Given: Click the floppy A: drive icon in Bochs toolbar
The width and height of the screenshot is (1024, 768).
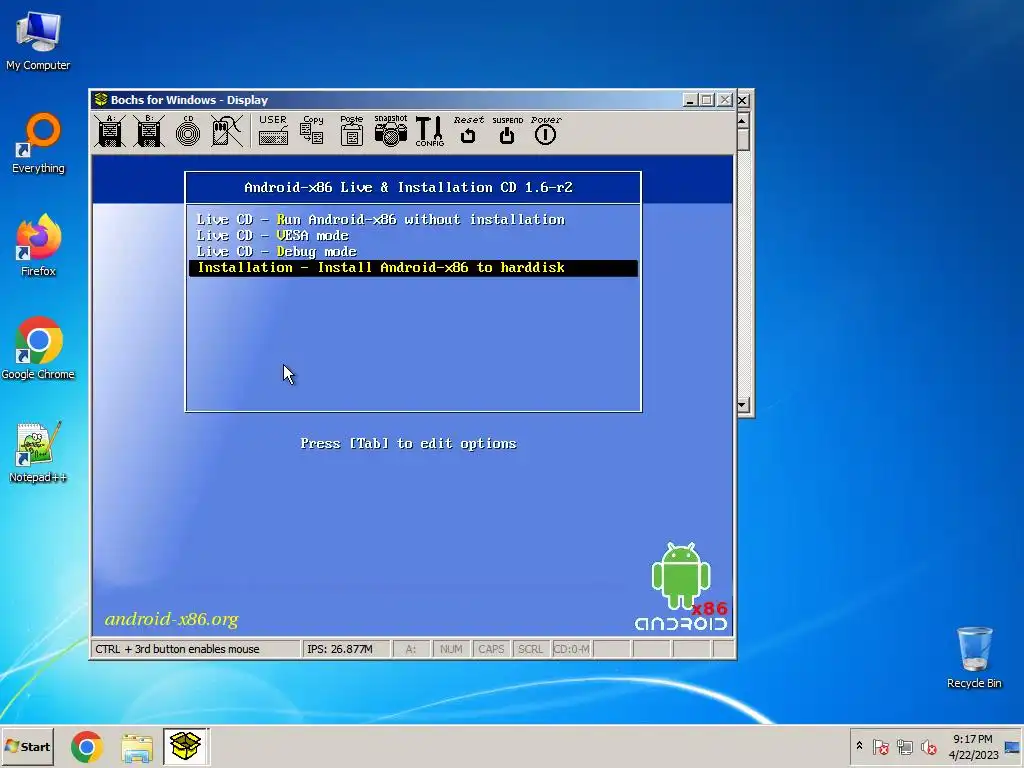Looking at the screenshot, I should tap(110, 131).
